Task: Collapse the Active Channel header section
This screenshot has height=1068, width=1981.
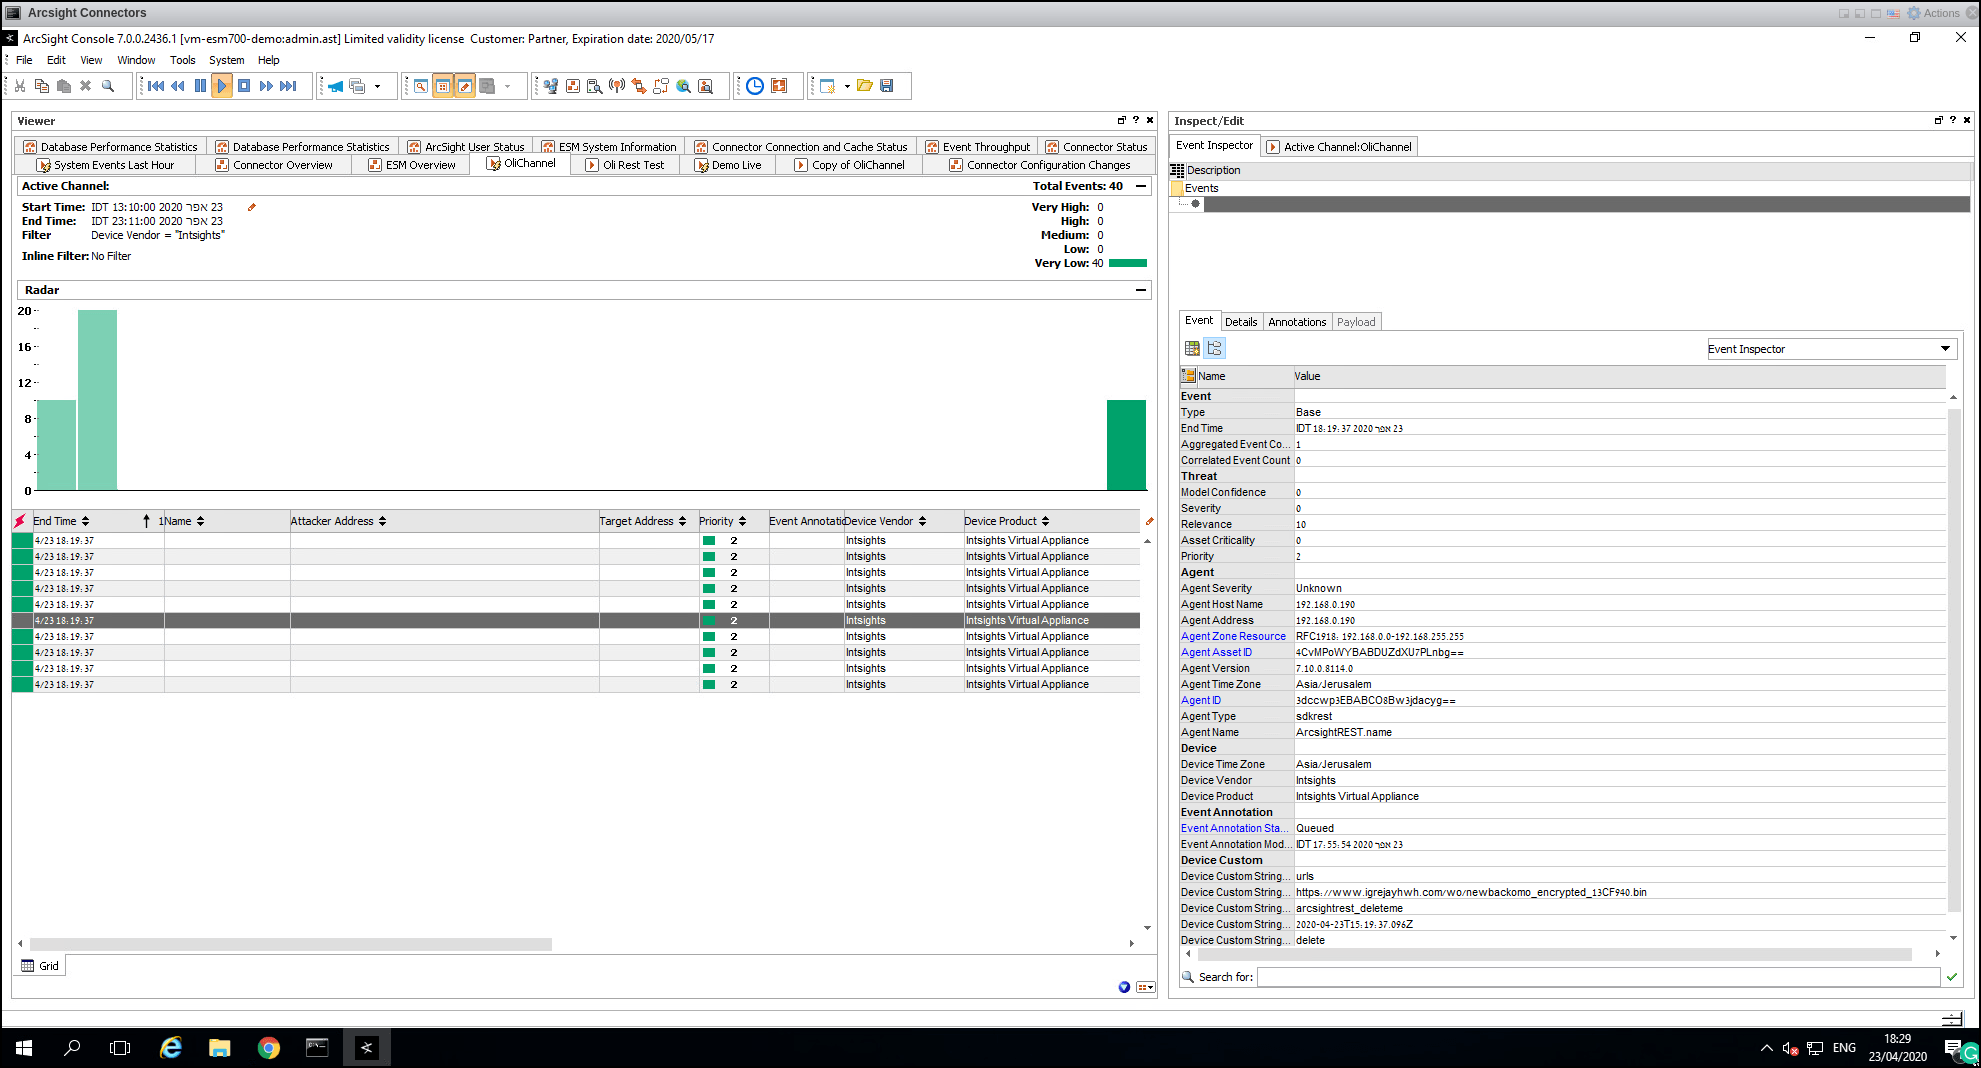Action: point(1140,186)
